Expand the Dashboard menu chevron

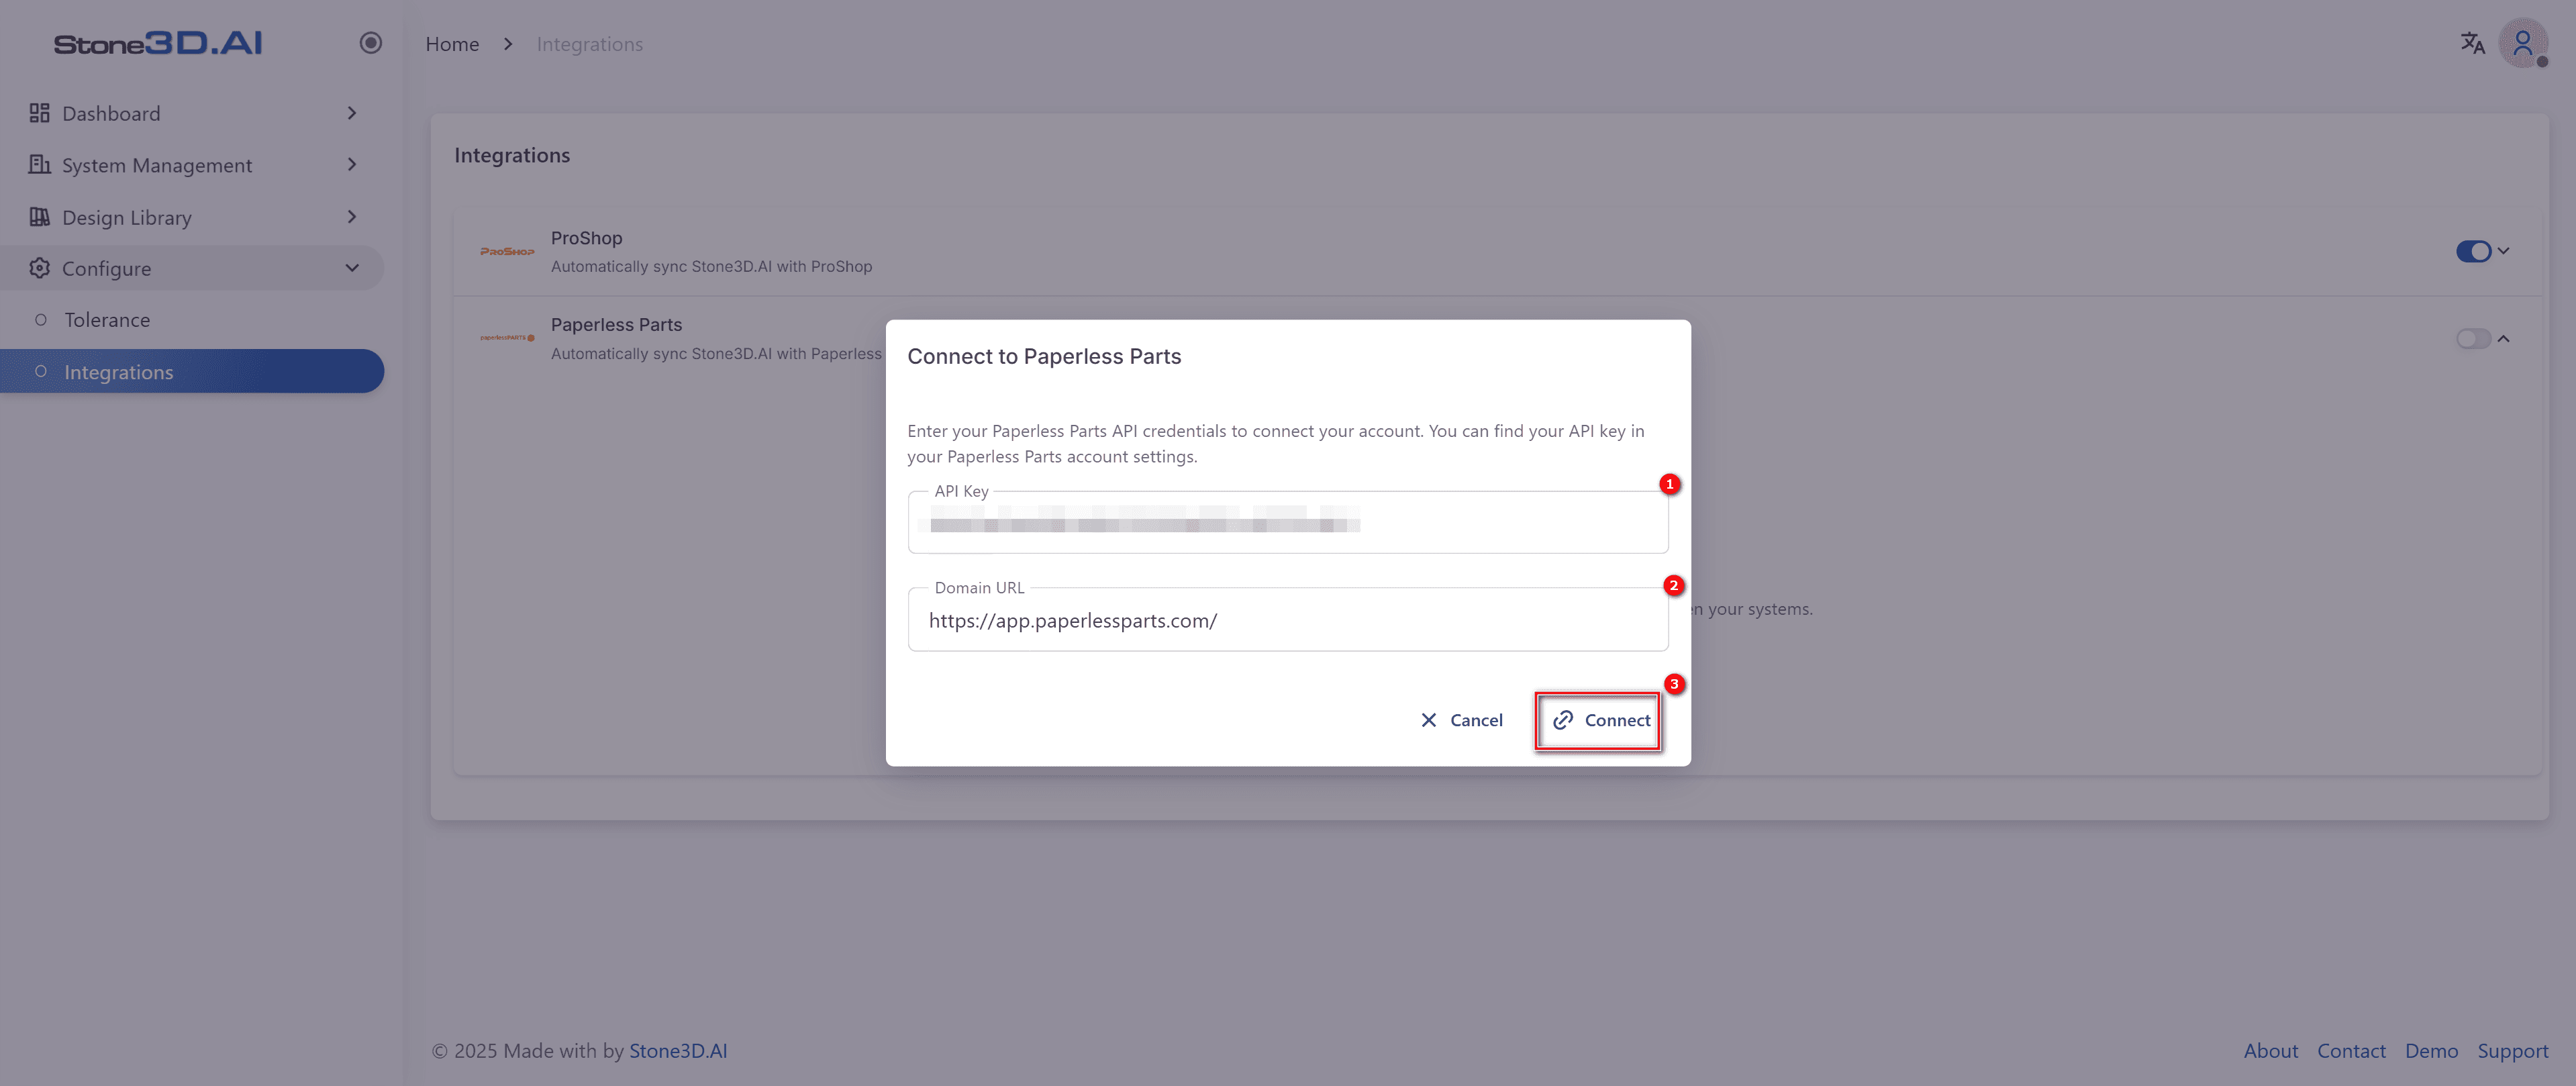352,113
